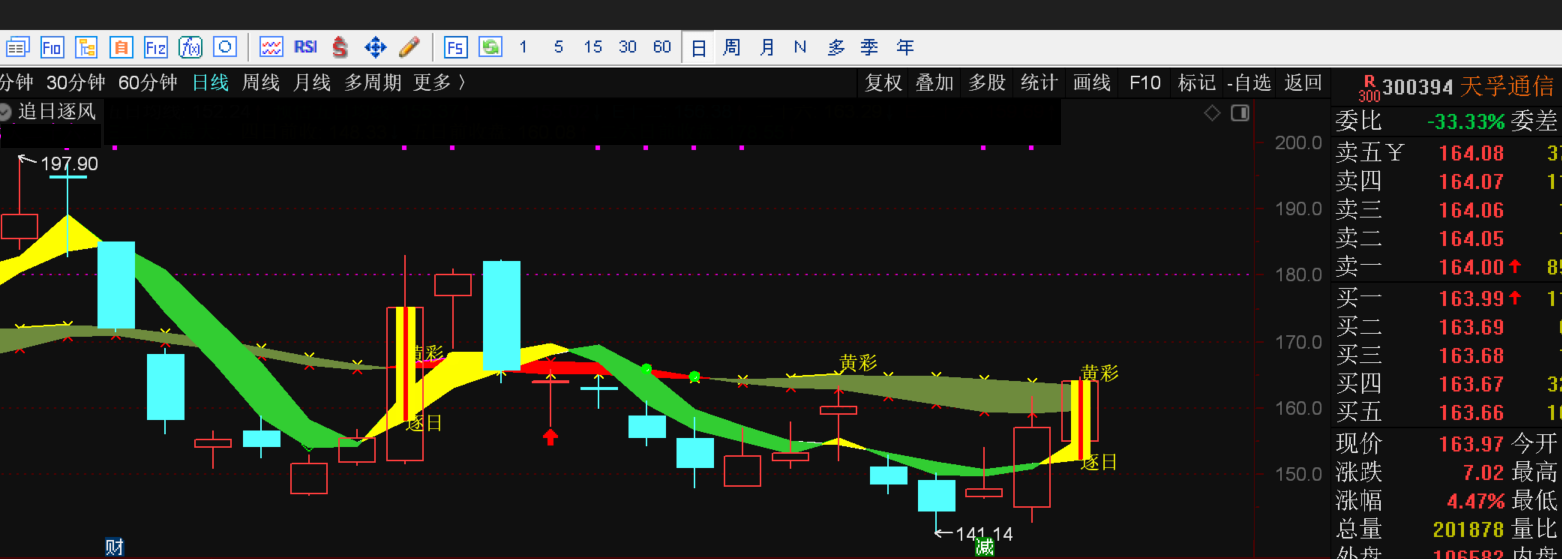Switch to the 月线 tab
1562x559 pixels.
[x=312, y=83]
